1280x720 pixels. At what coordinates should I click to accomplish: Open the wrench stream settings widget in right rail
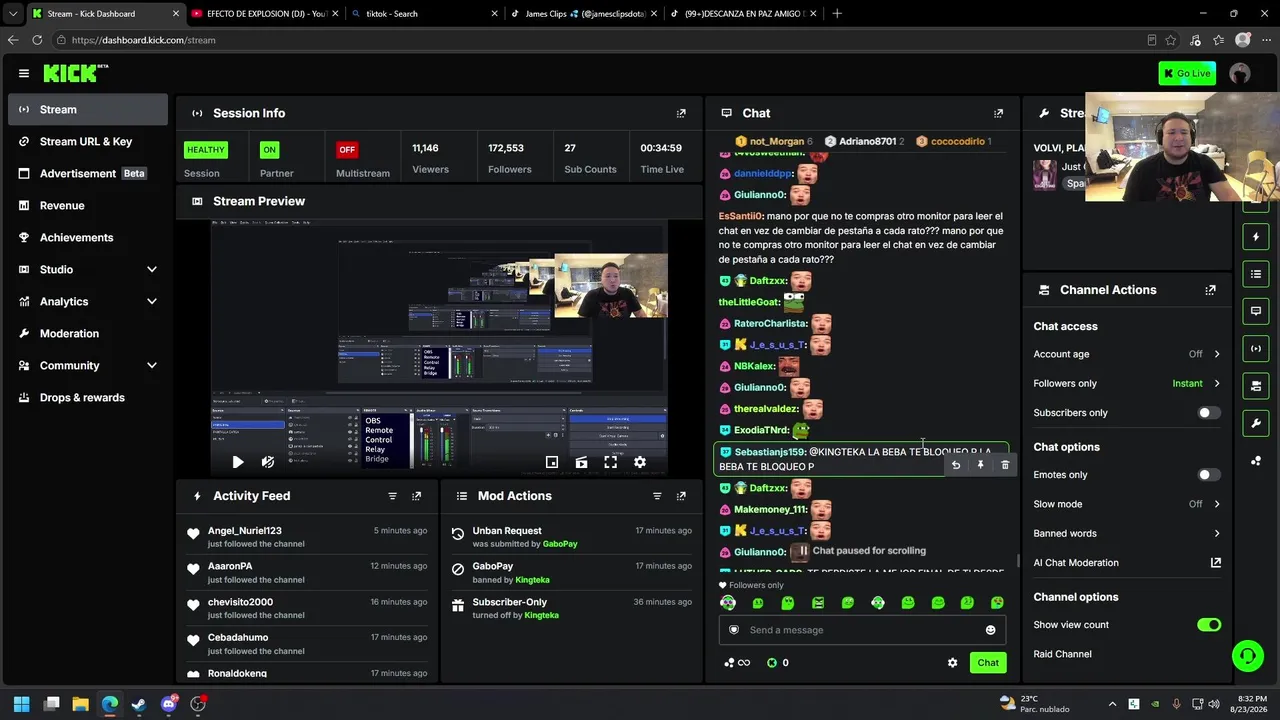pos(1256,423)
